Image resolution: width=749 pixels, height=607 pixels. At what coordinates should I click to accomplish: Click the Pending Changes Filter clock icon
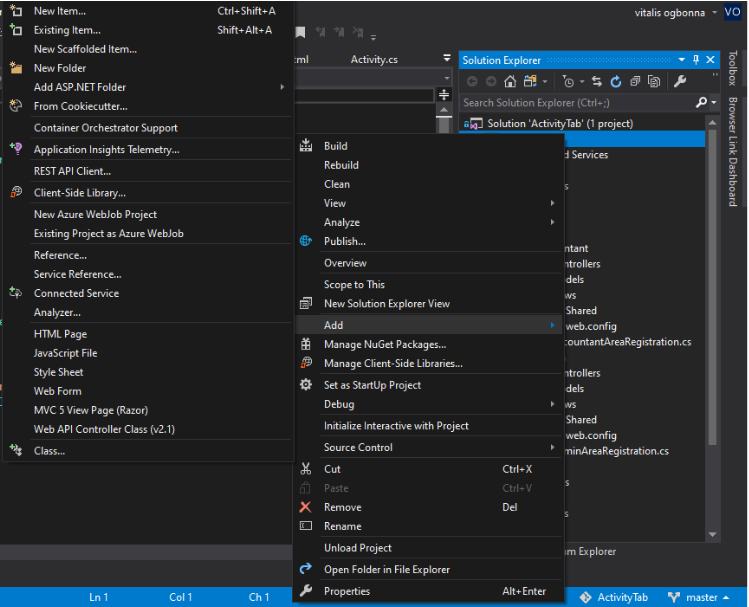pyautogui.click(x=568, y=82)
